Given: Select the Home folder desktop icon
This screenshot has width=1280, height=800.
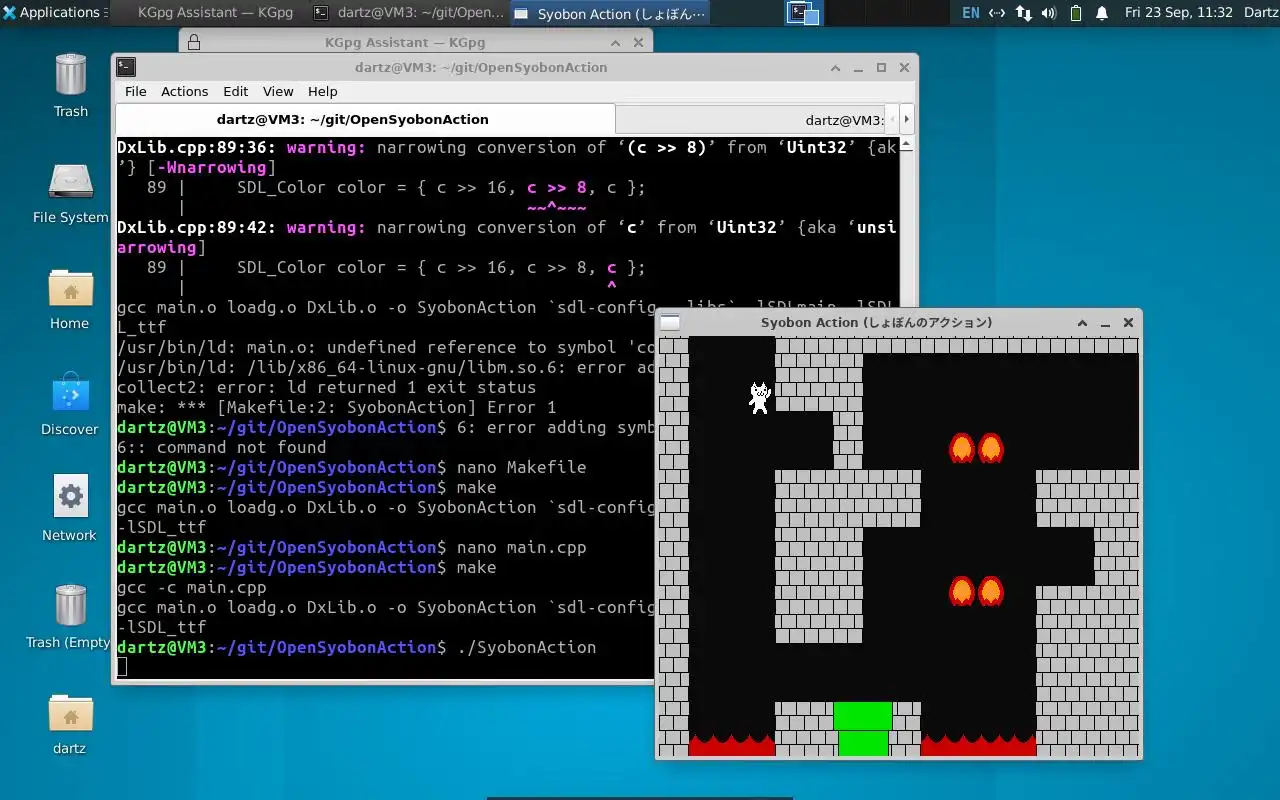Looking at the screenshot, I should pyautogui.click(x=70, y=298).
